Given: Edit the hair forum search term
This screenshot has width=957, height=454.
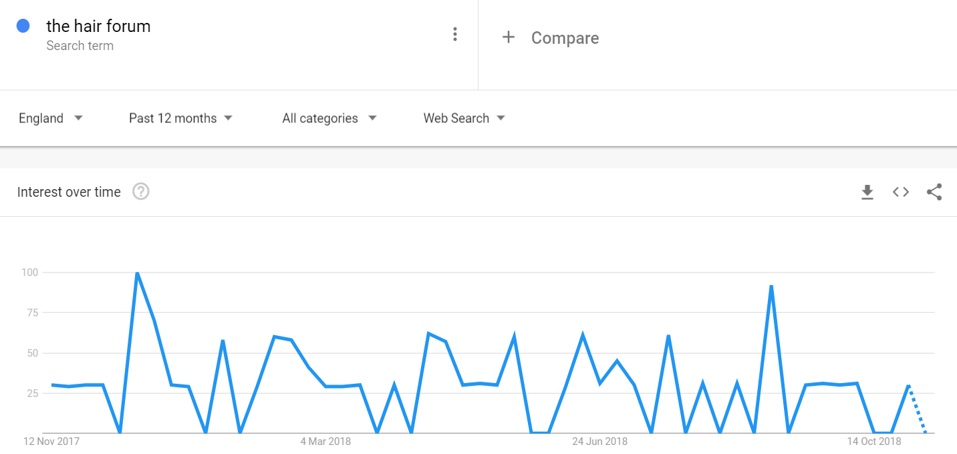Looking at the screenshot, I should [x=98, y=26].
